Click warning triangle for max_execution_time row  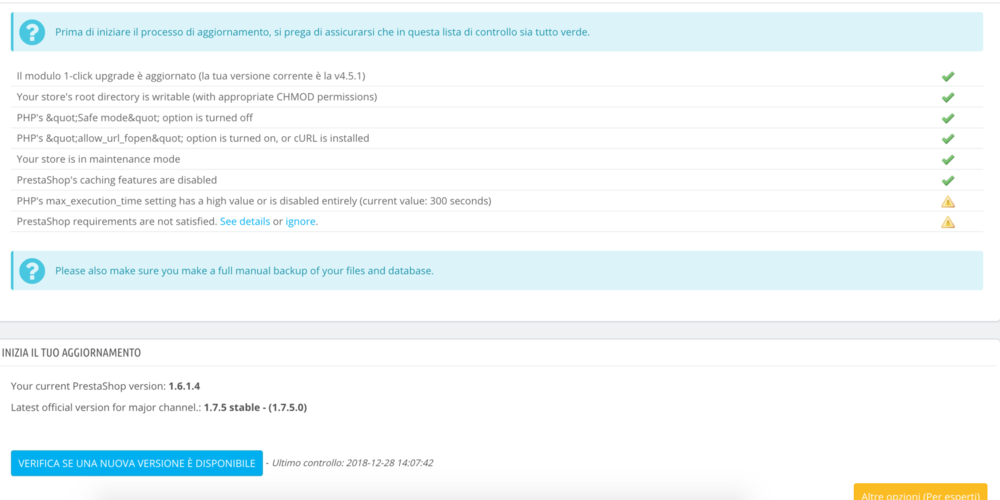pos(948,202)
